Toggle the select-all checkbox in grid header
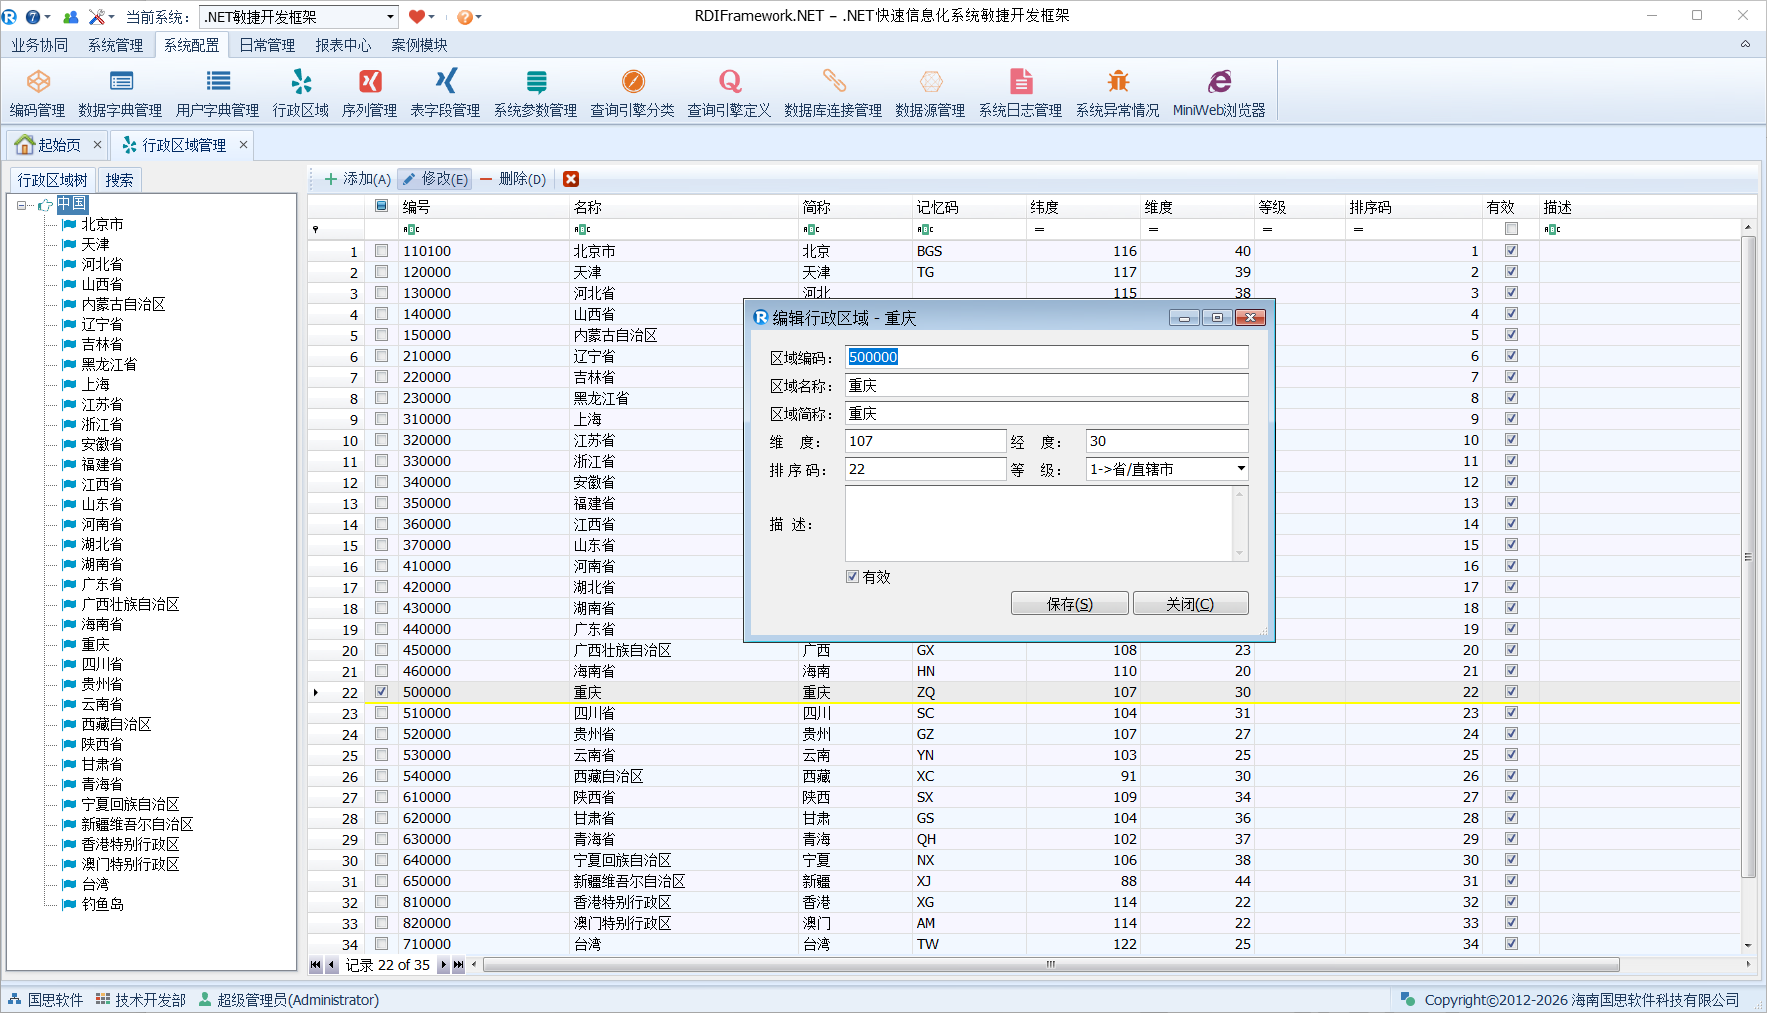This screenshot has width=1767, height=1013. [381, 206]
